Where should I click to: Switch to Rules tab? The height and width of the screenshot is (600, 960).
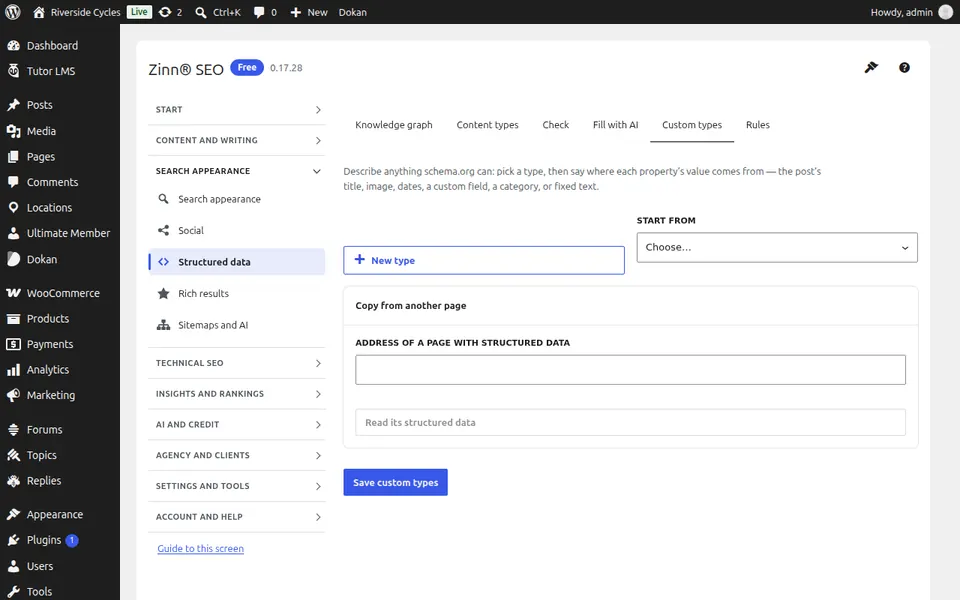click(x=757, y=125)
